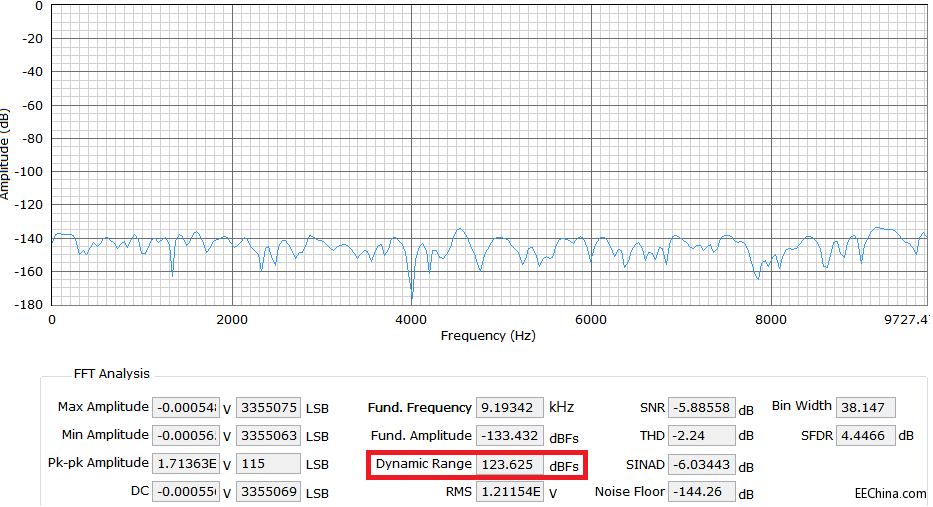Click the Fund. Amplitude value field
Image resolution: width=933 pixels, height=507 pixels.
[509, 436]
